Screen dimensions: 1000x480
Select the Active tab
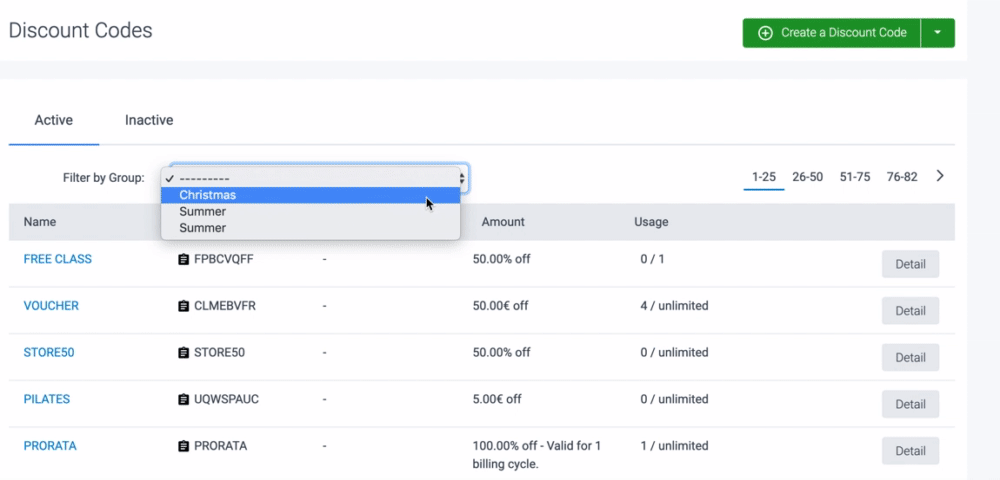click(x=54, y=120)
